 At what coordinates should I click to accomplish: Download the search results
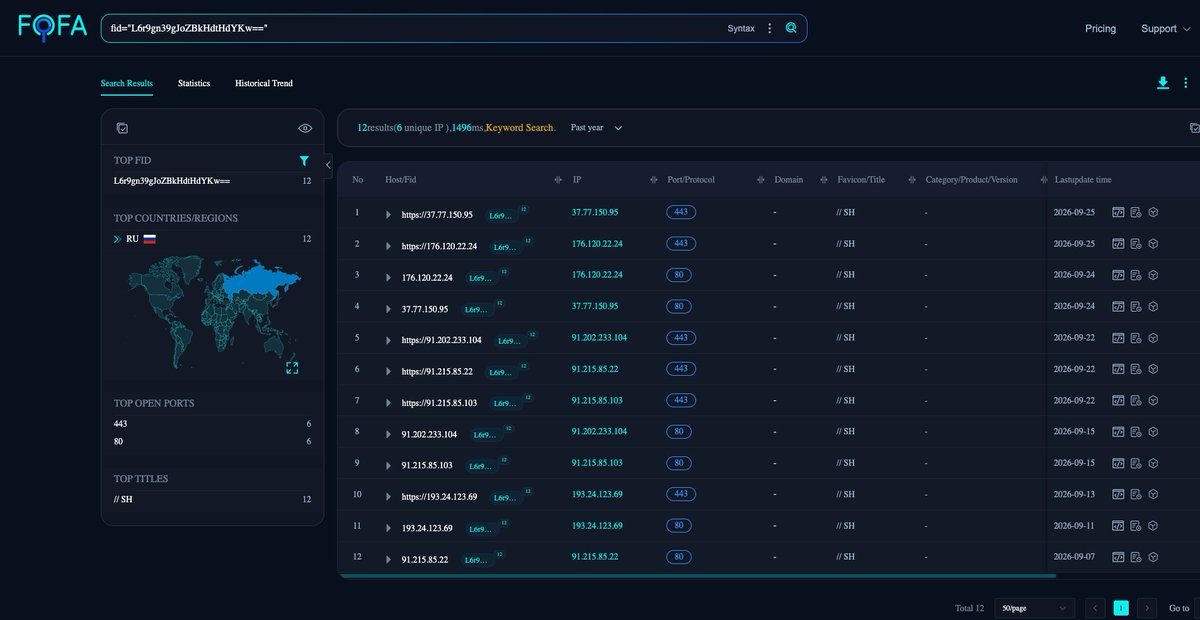(x=1163, y=83)
